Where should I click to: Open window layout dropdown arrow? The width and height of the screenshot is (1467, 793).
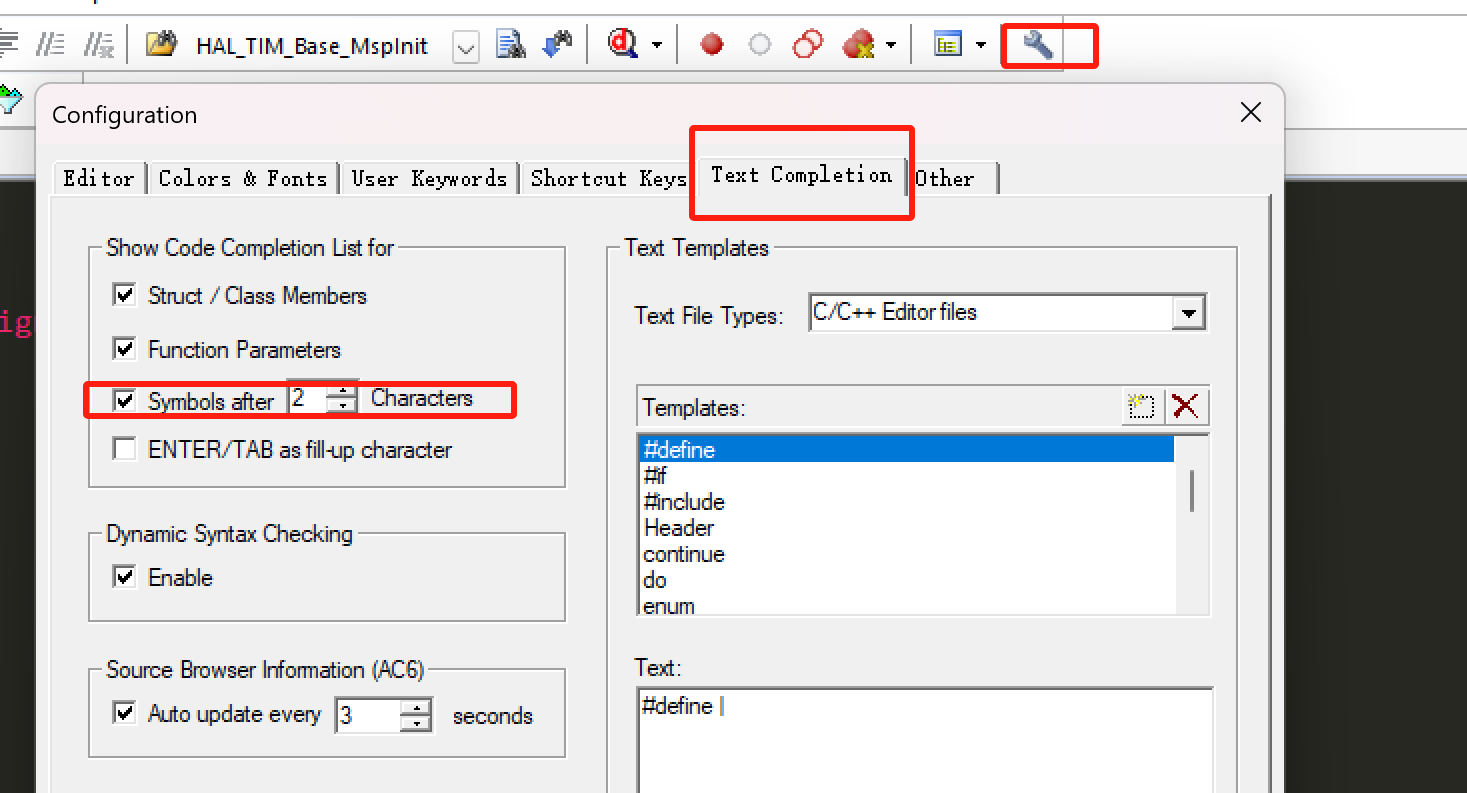981,45
